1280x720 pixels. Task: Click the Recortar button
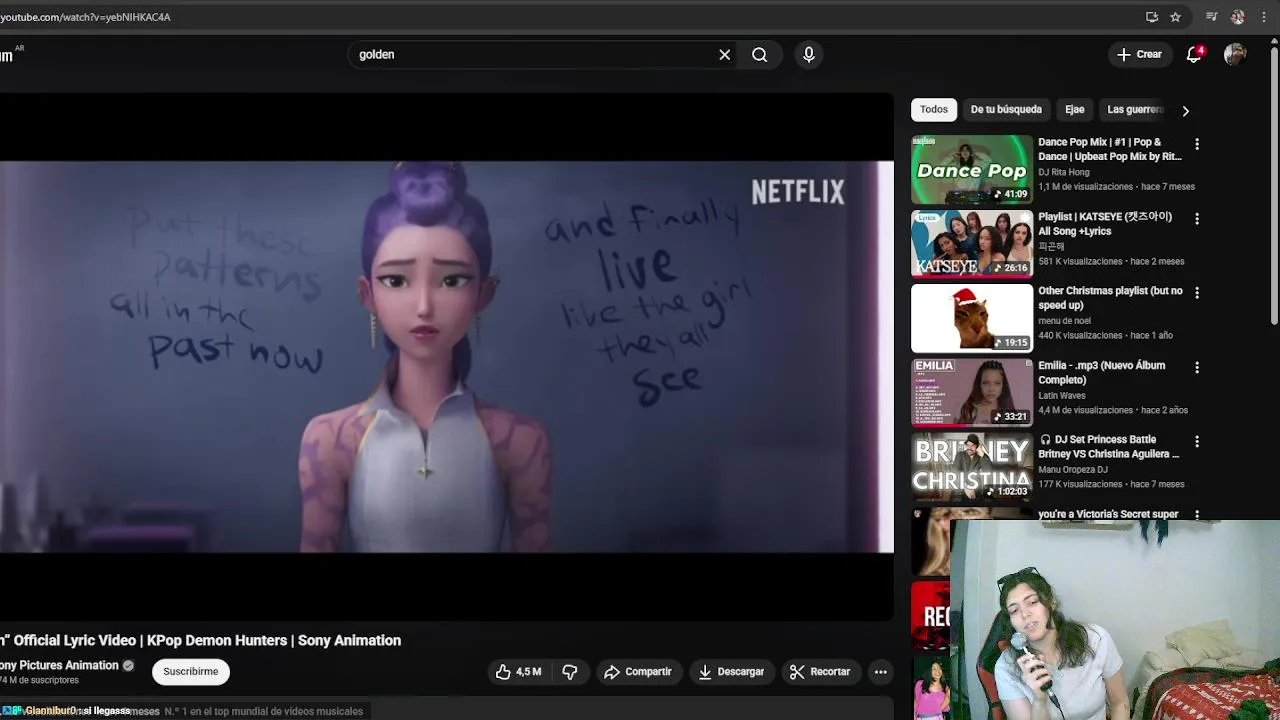coord(820,672)
